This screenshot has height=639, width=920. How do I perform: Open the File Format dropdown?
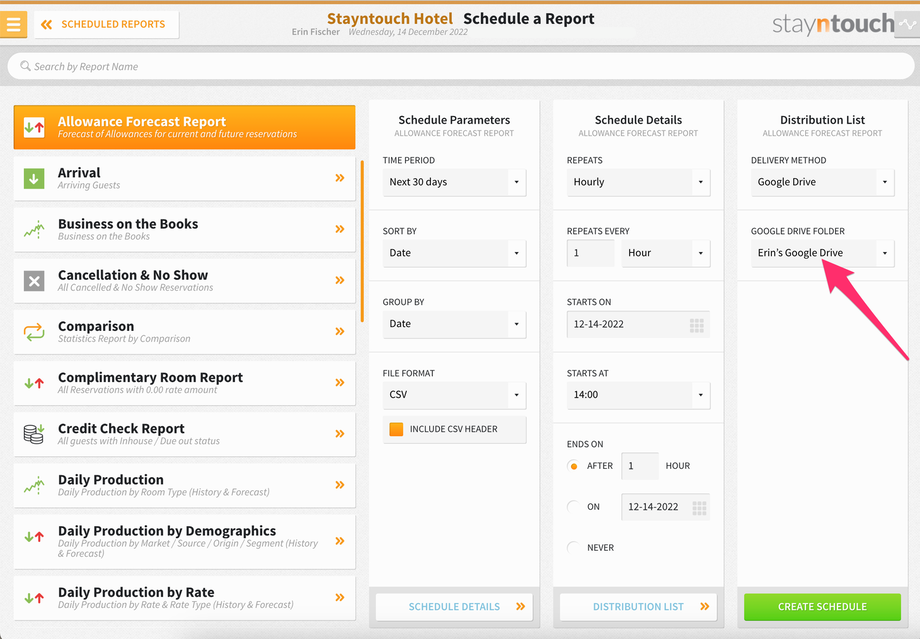454,395
